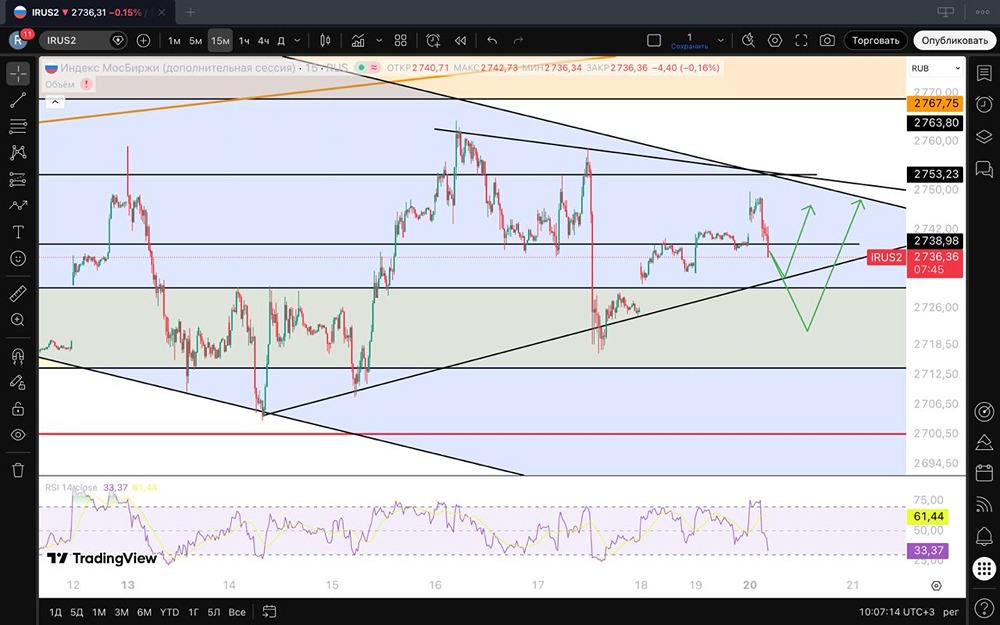Set range to Все
Screen dimensions: 1000x625
pyautogui.click(x=237, y=612)
